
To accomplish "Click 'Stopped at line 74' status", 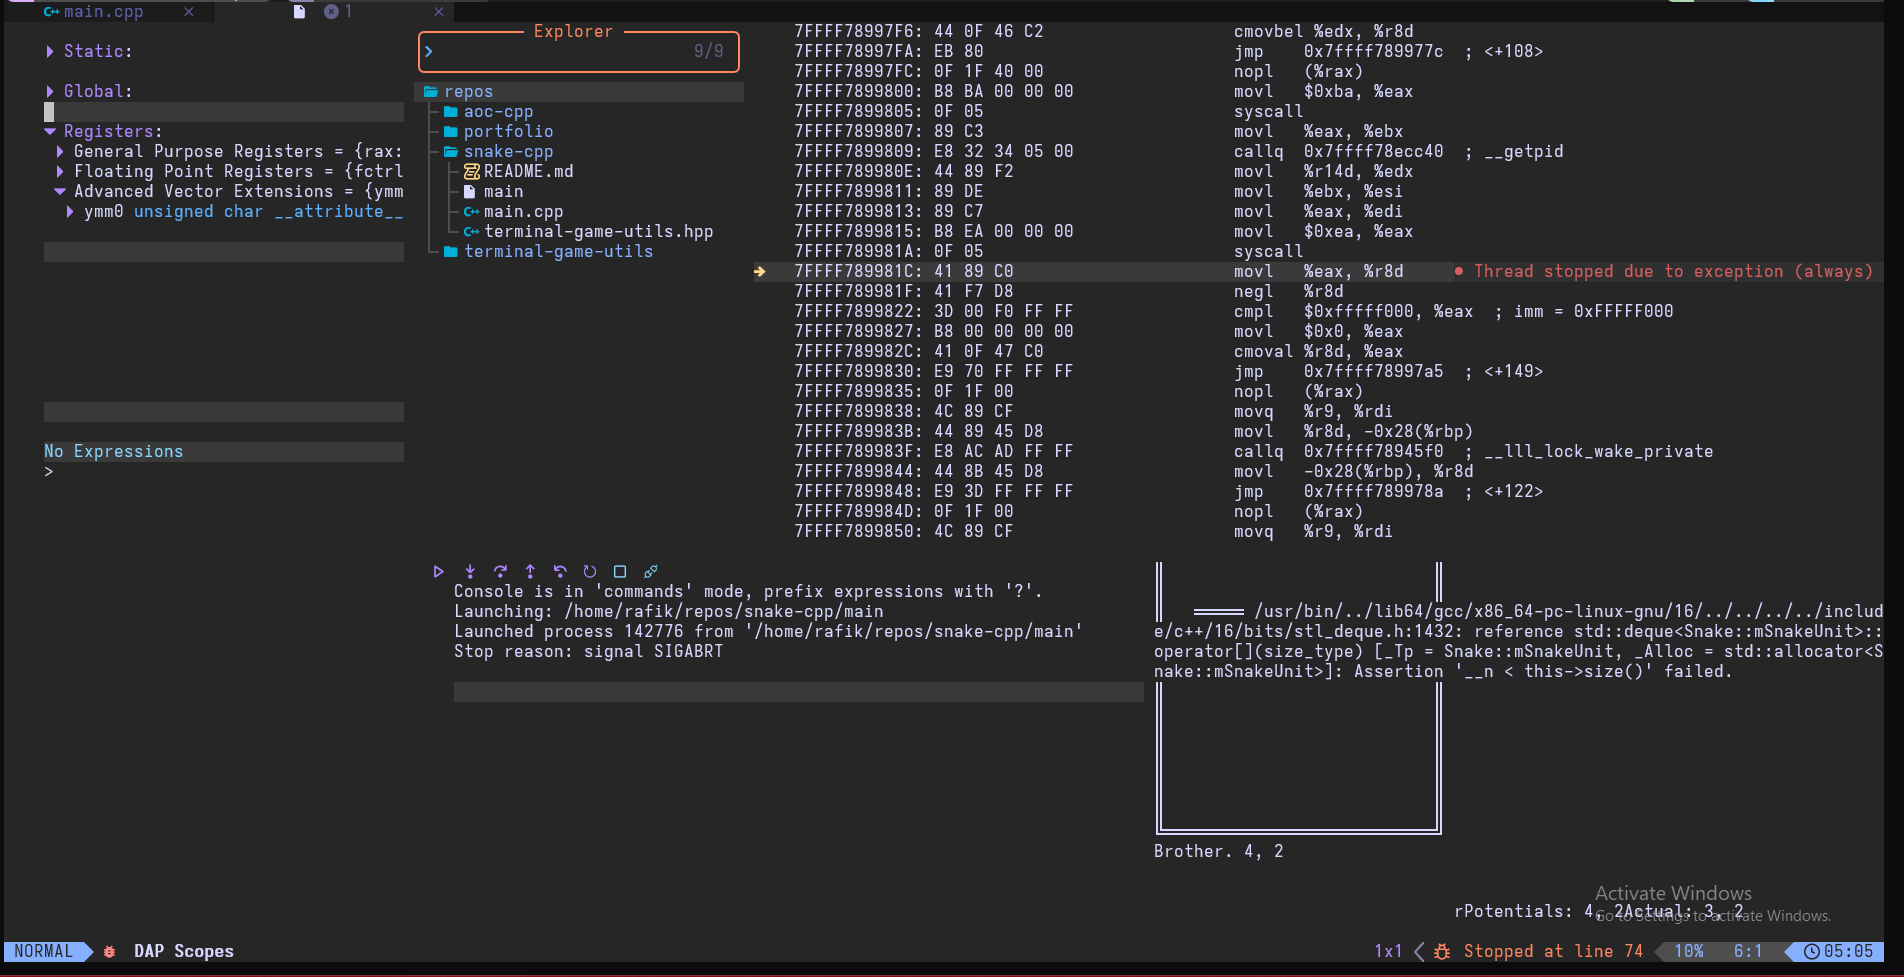I will pos(1553,951).
